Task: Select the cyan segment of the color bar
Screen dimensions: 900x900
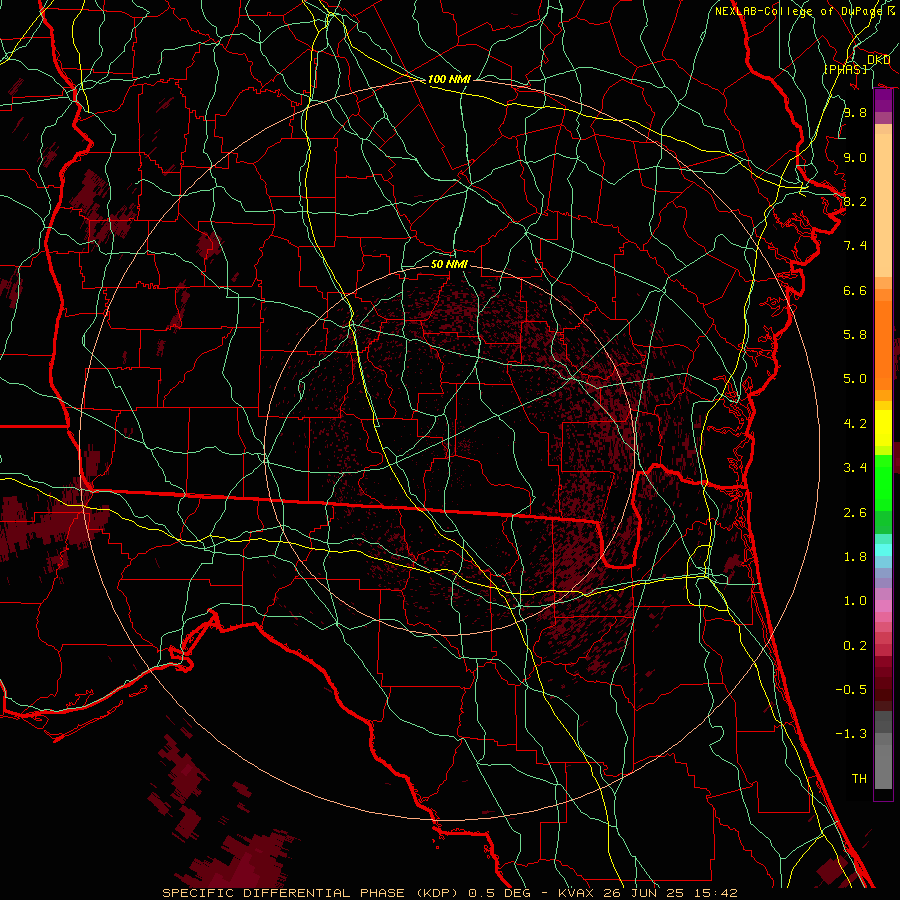Action: [883, 550]
